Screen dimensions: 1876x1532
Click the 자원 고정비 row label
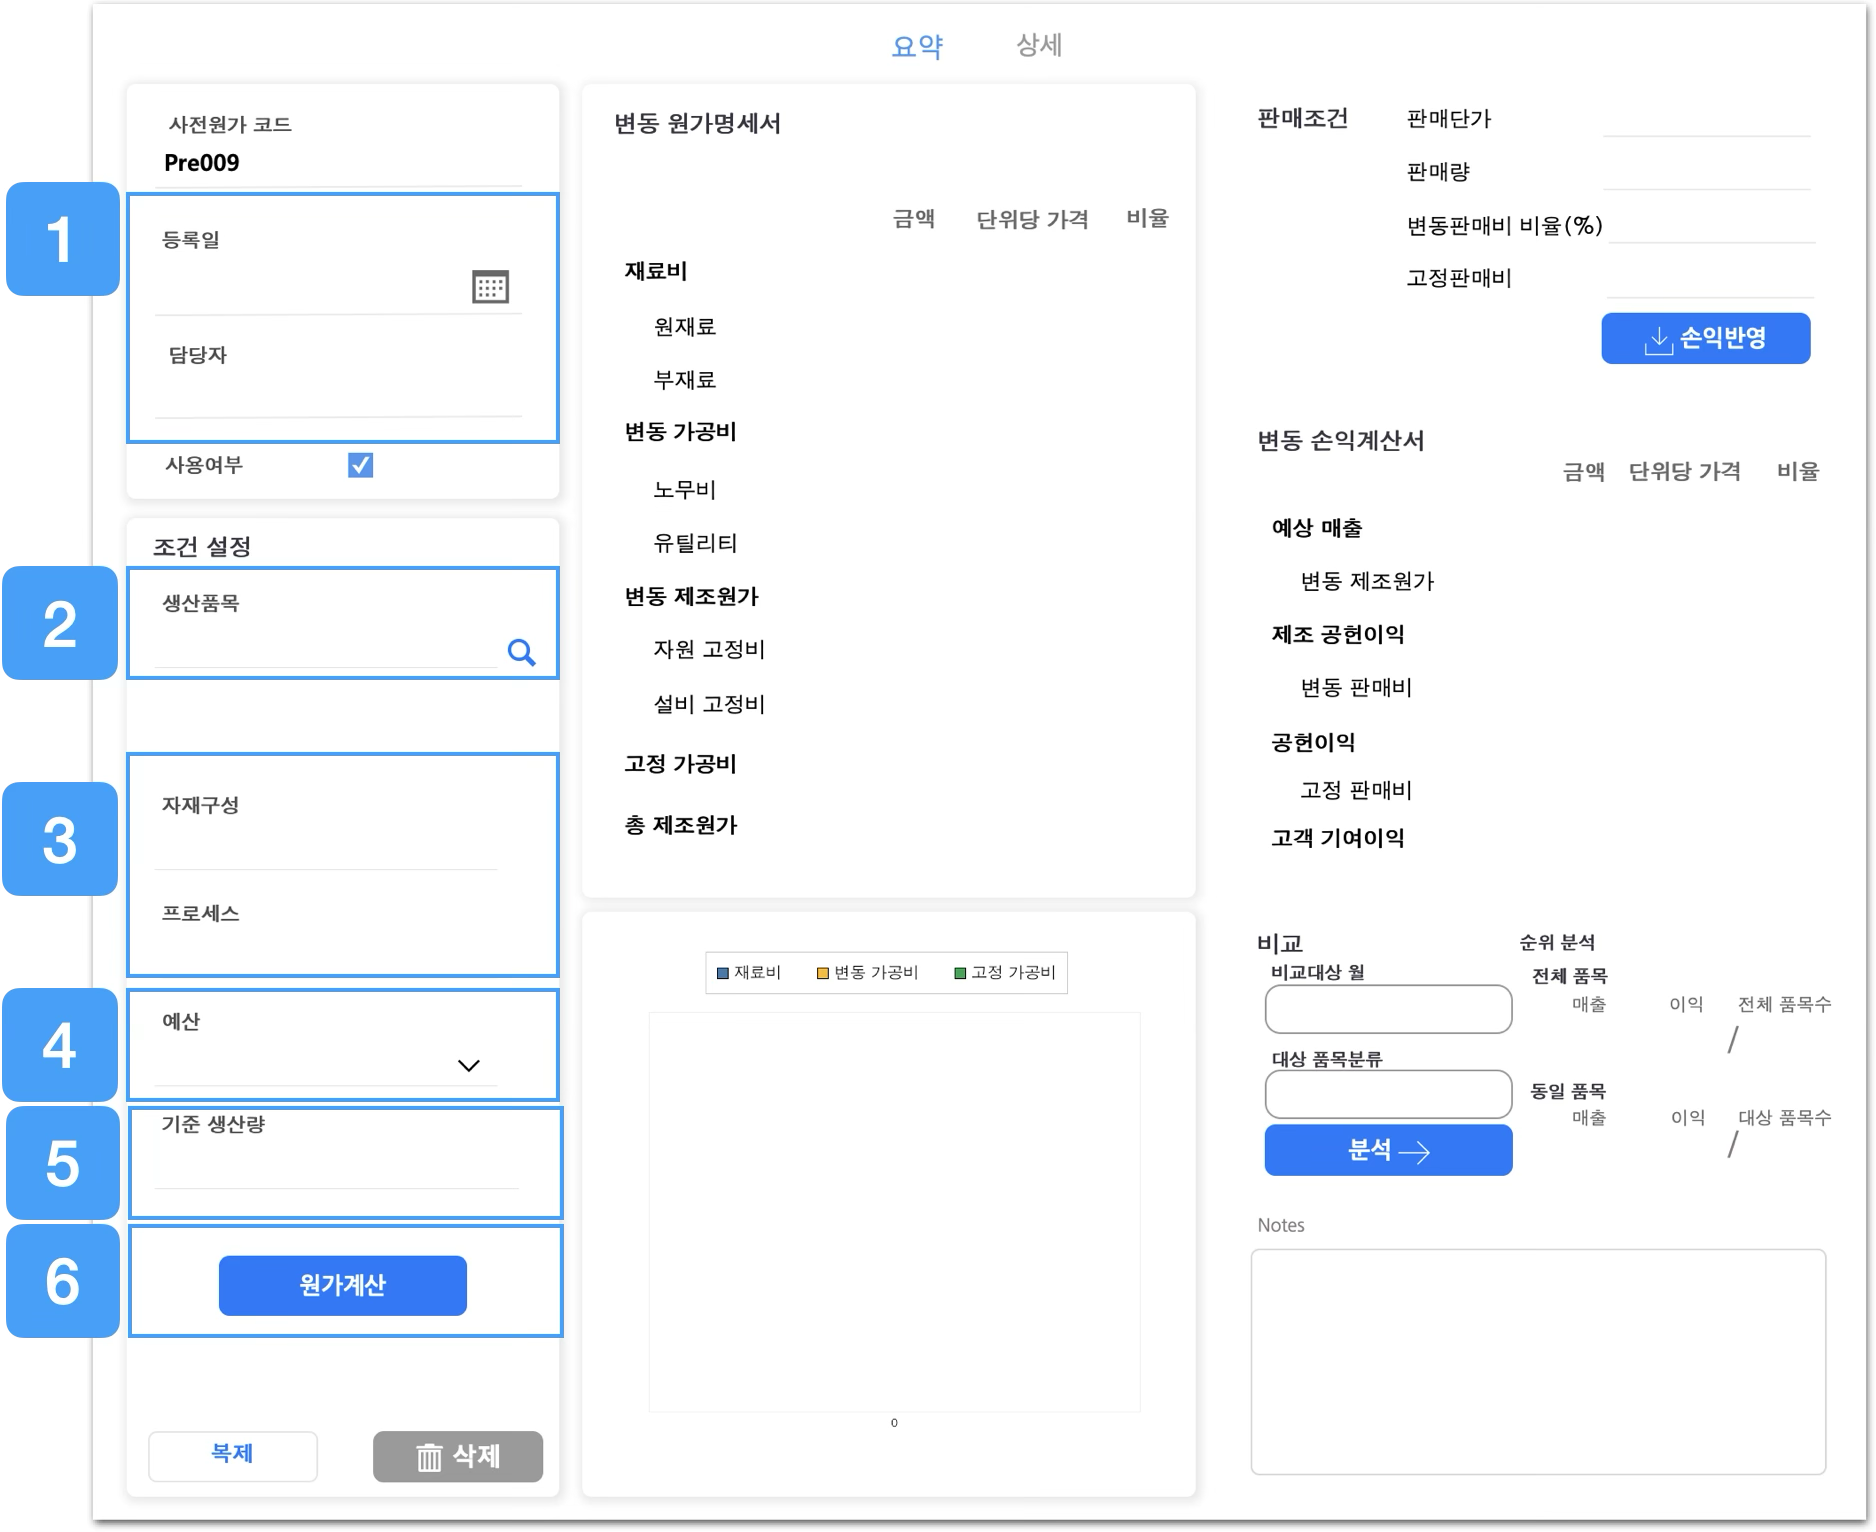pos(709,650)
